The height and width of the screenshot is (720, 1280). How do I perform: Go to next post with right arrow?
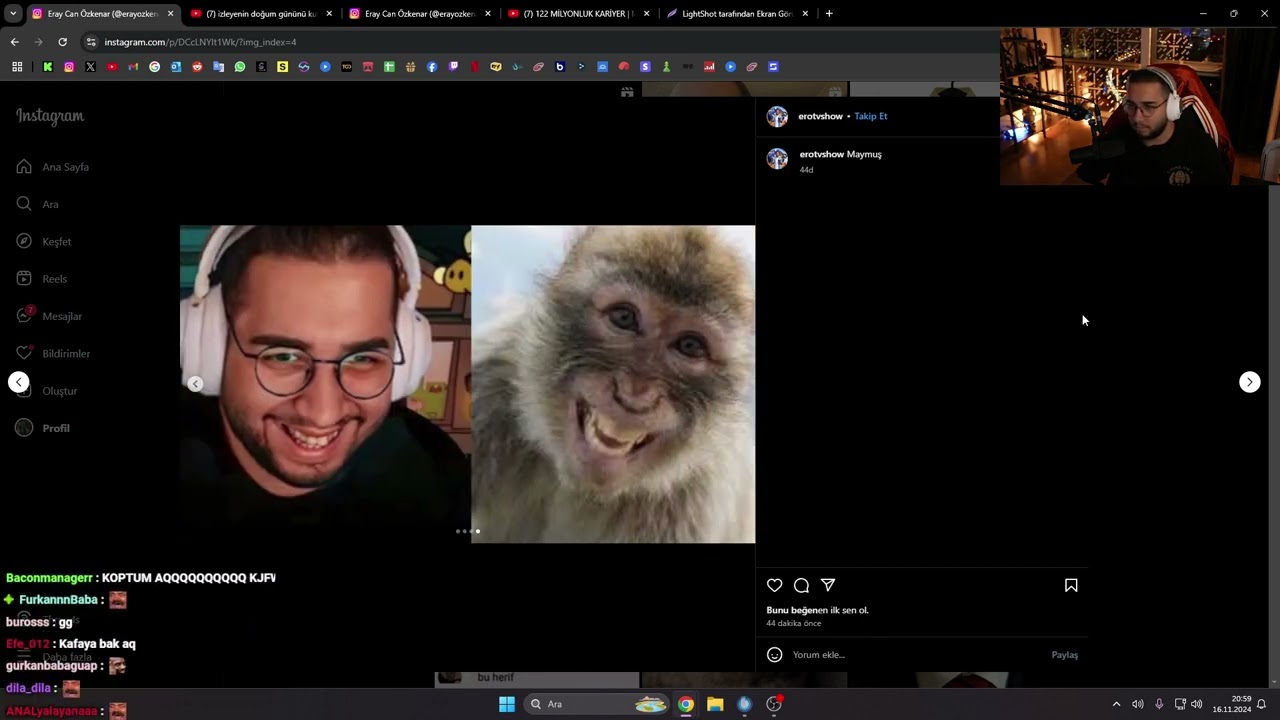pyautogui.click(x=1249, y=382)
